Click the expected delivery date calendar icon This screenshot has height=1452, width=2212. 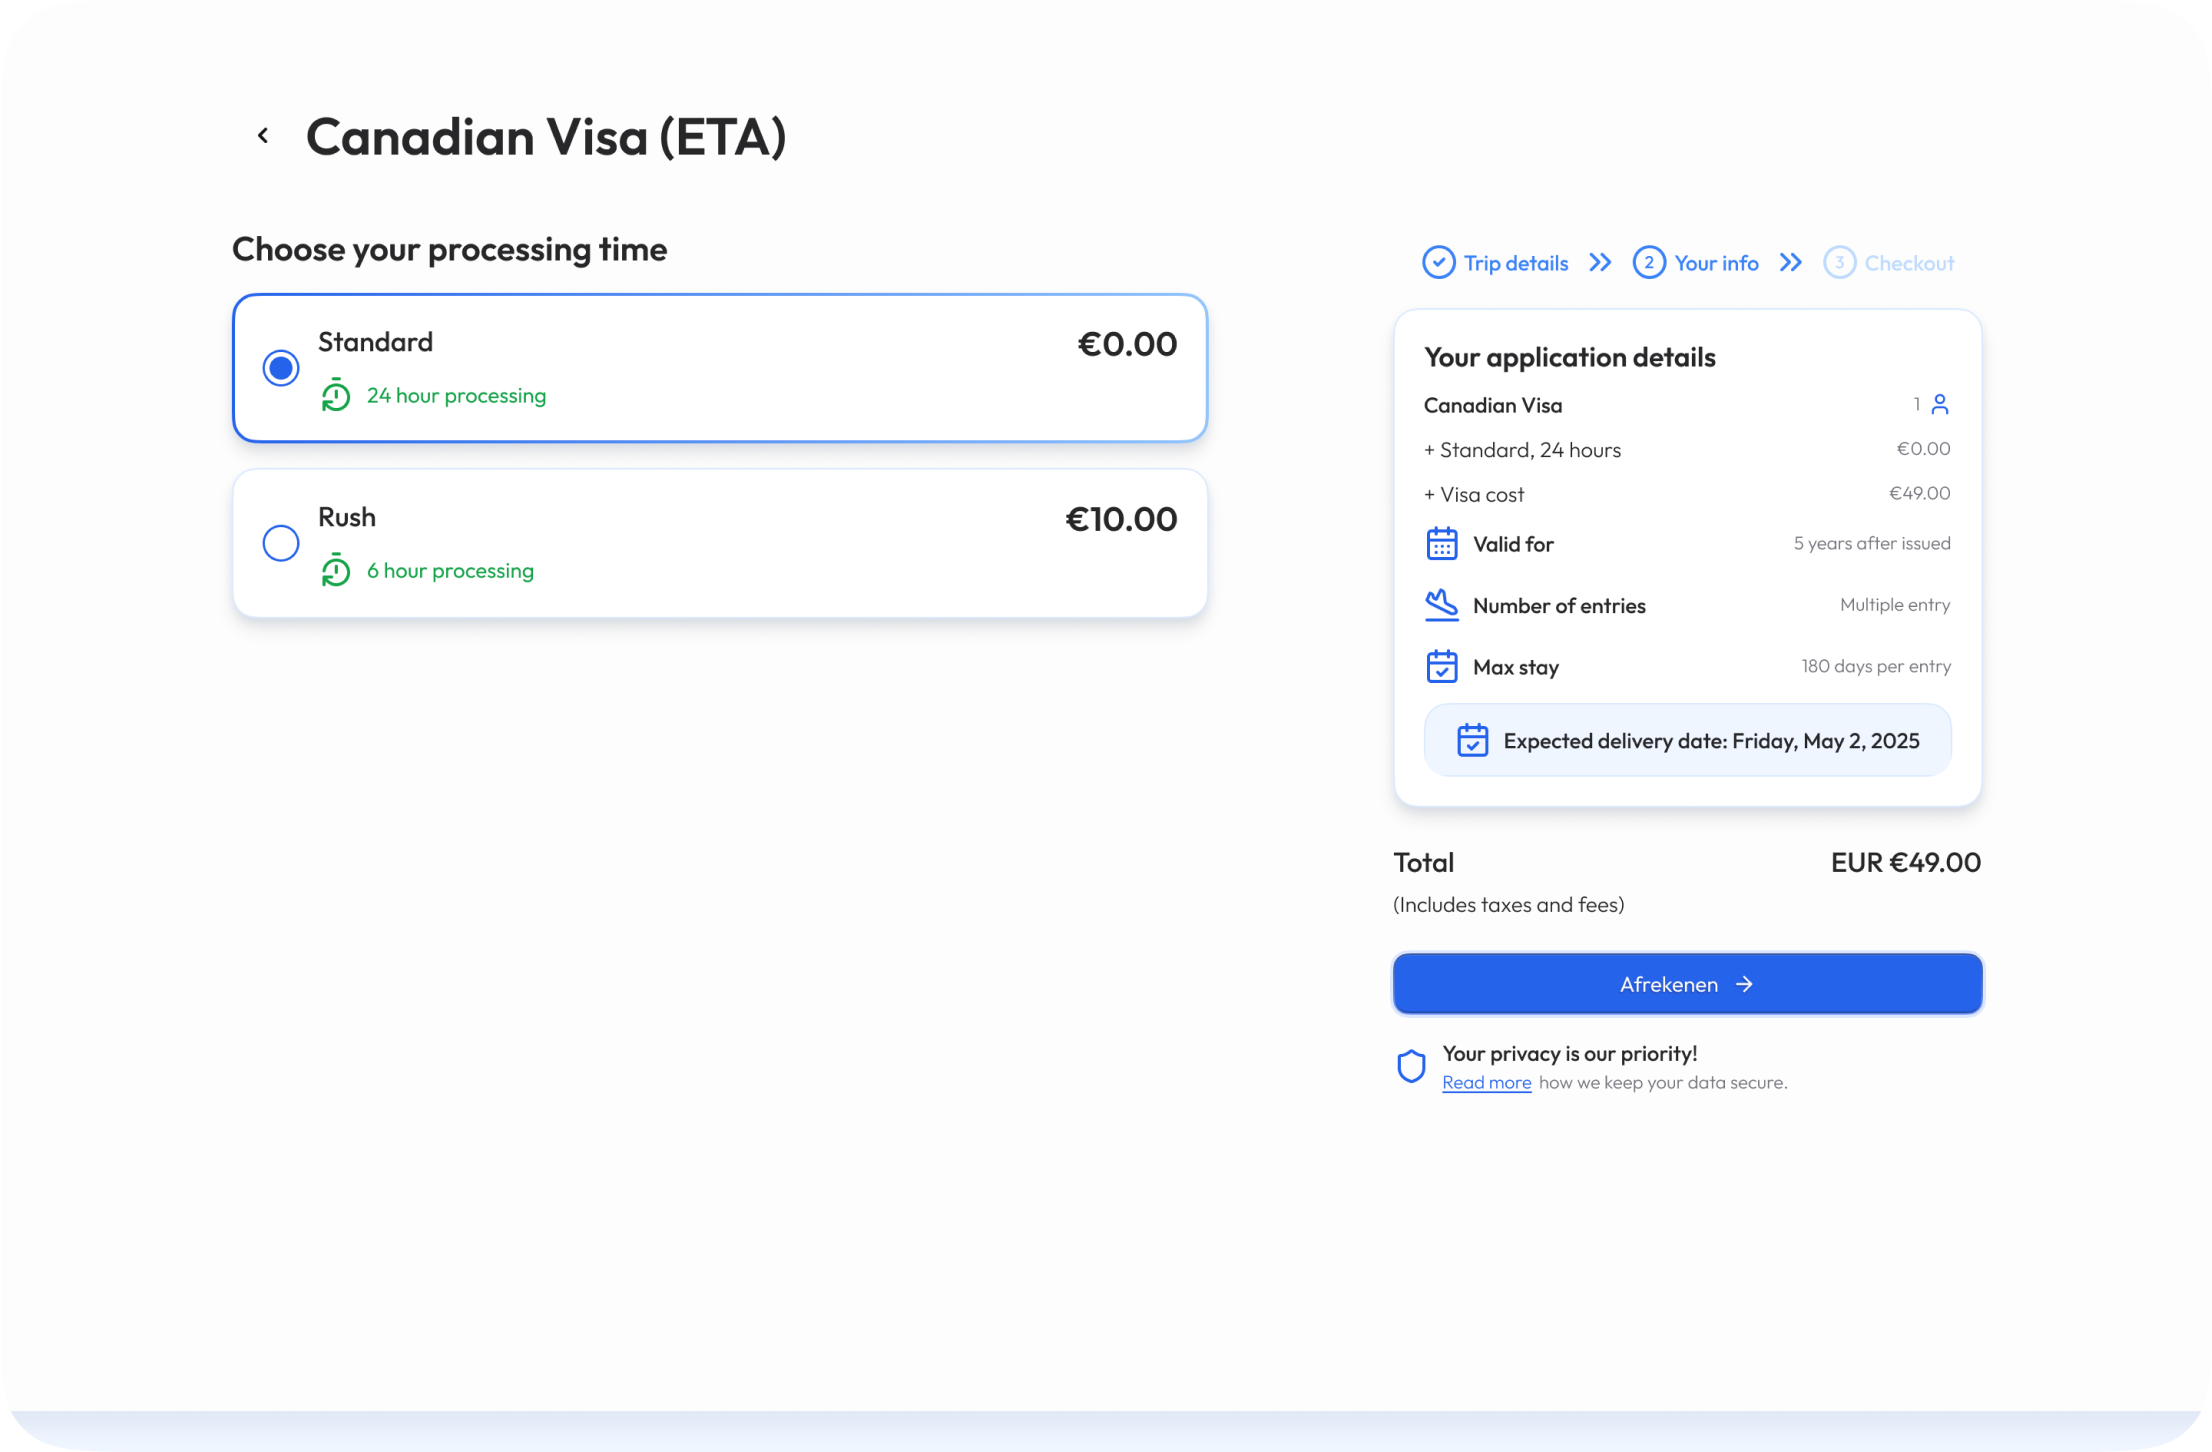tap(1472, 740)
